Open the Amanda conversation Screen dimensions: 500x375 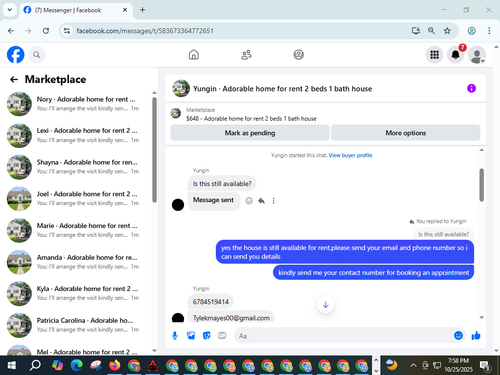tap(78, 262)
